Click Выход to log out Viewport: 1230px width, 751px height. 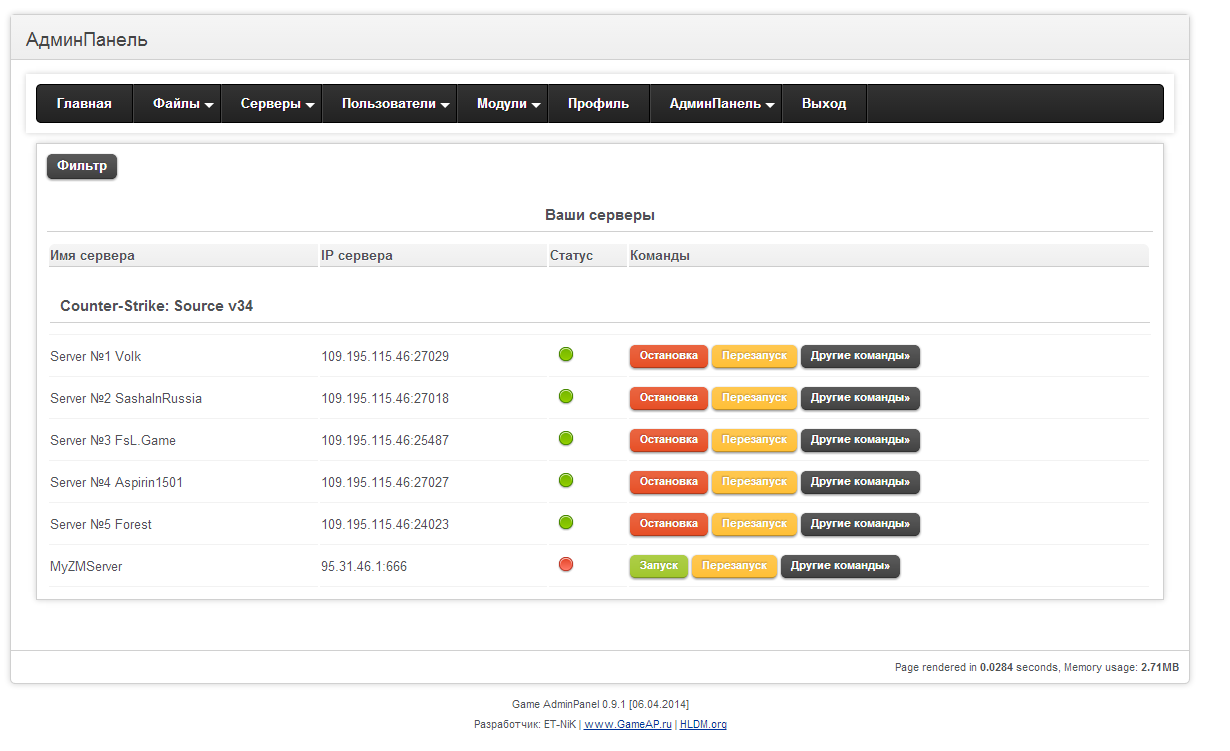(x=824, y=104)
